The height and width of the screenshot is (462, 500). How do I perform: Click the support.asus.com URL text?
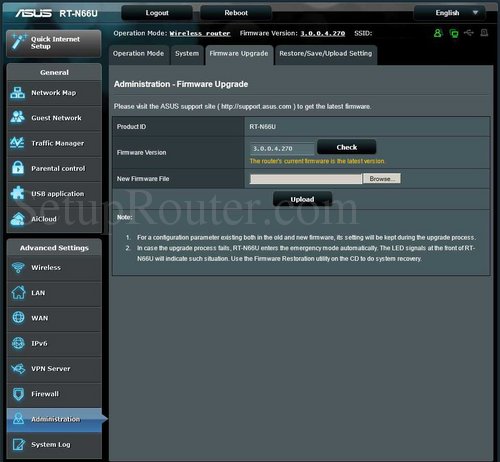point(256,106)
